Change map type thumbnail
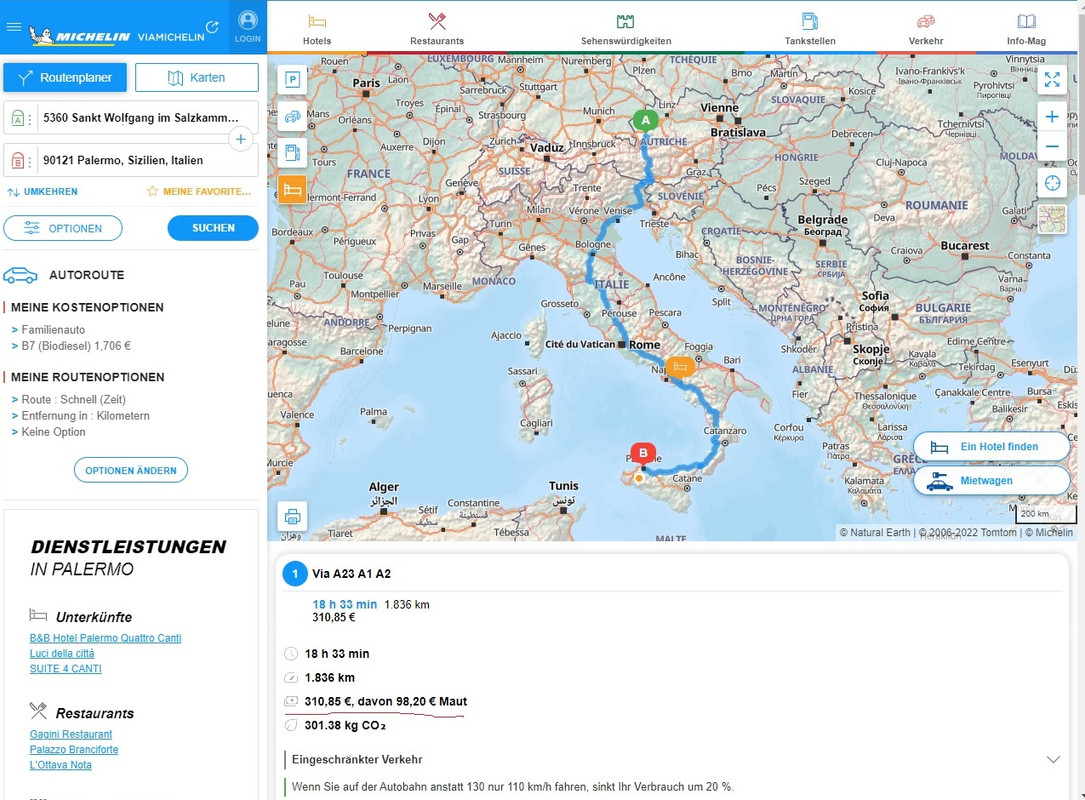Screen dimensions: 1085x800 1052,219
